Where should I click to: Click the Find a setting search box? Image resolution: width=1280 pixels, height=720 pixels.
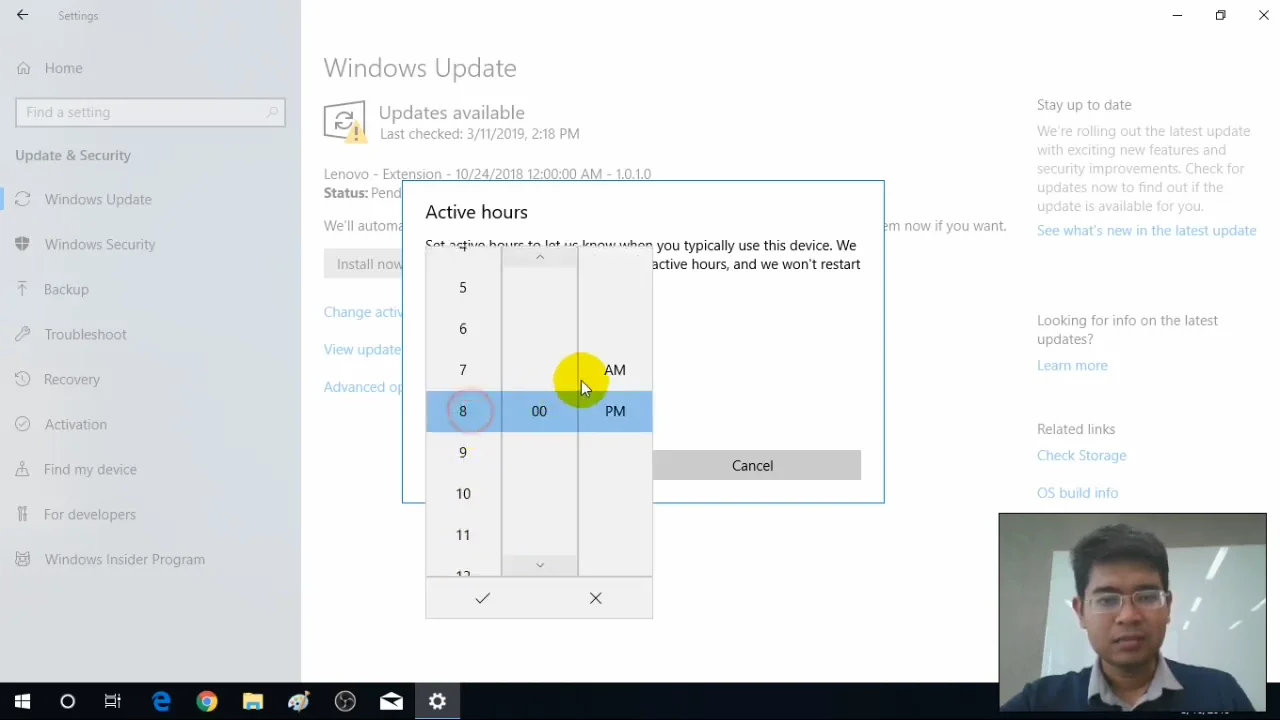(150, 112)
